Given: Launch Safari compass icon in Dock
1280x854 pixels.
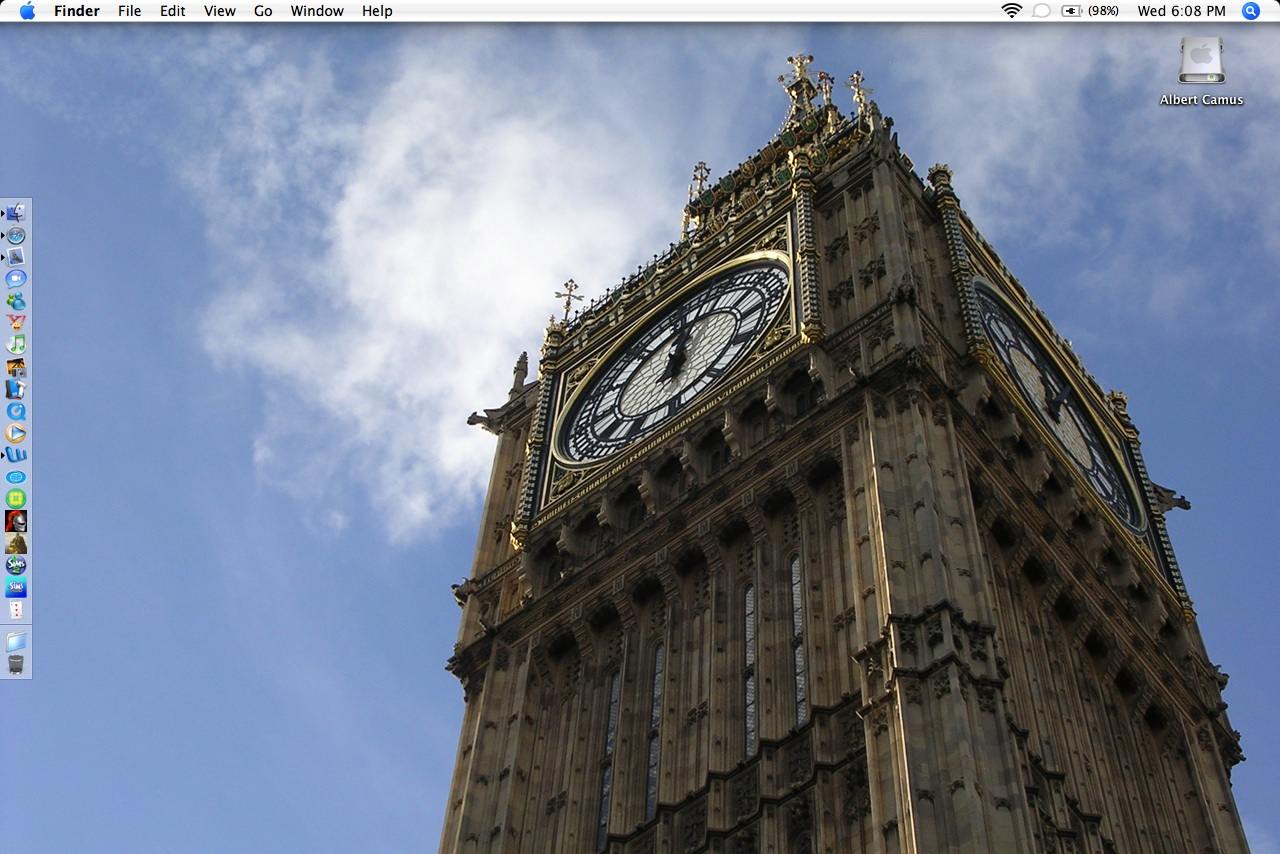Looking at the screenshot, I should click(16, 235).
